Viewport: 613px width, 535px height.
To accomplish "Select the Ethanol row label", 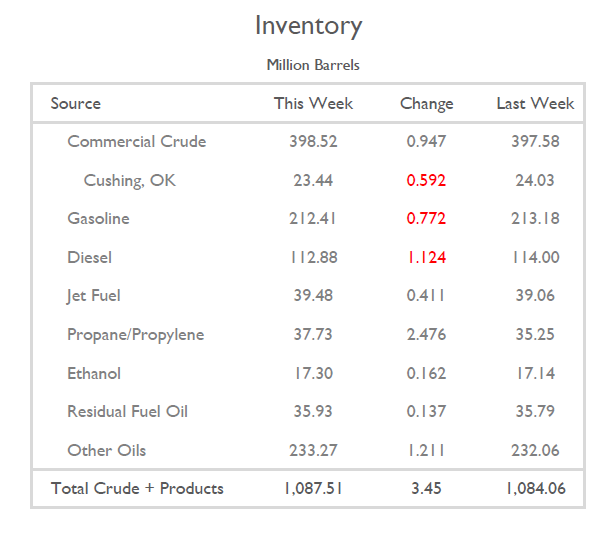I will pos(94,373).
